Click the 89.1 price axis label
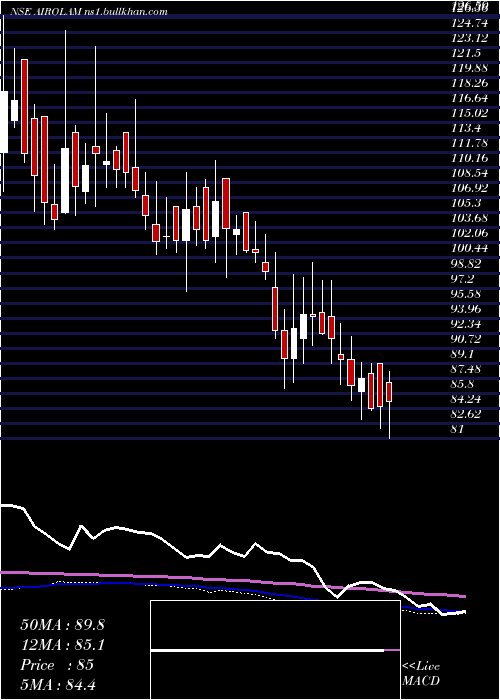 tap(462, 354)
